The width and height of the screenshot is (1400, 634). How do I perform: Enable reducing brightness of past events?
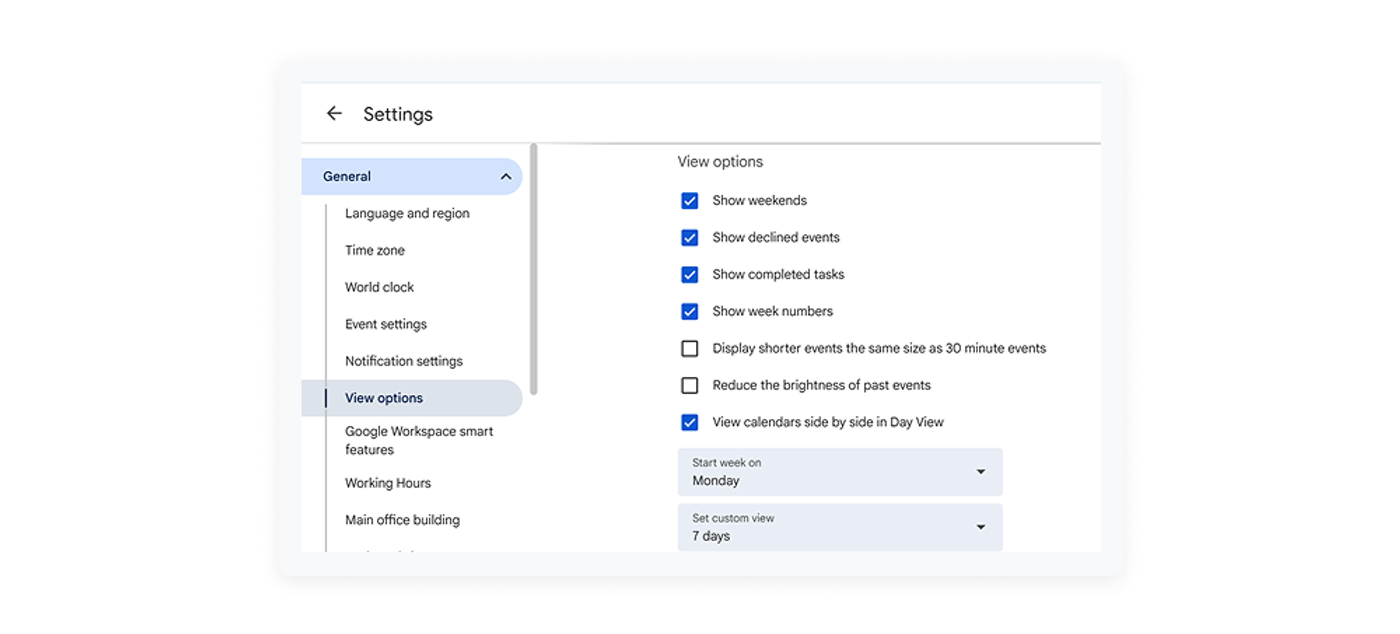click(x=690, y=385)
